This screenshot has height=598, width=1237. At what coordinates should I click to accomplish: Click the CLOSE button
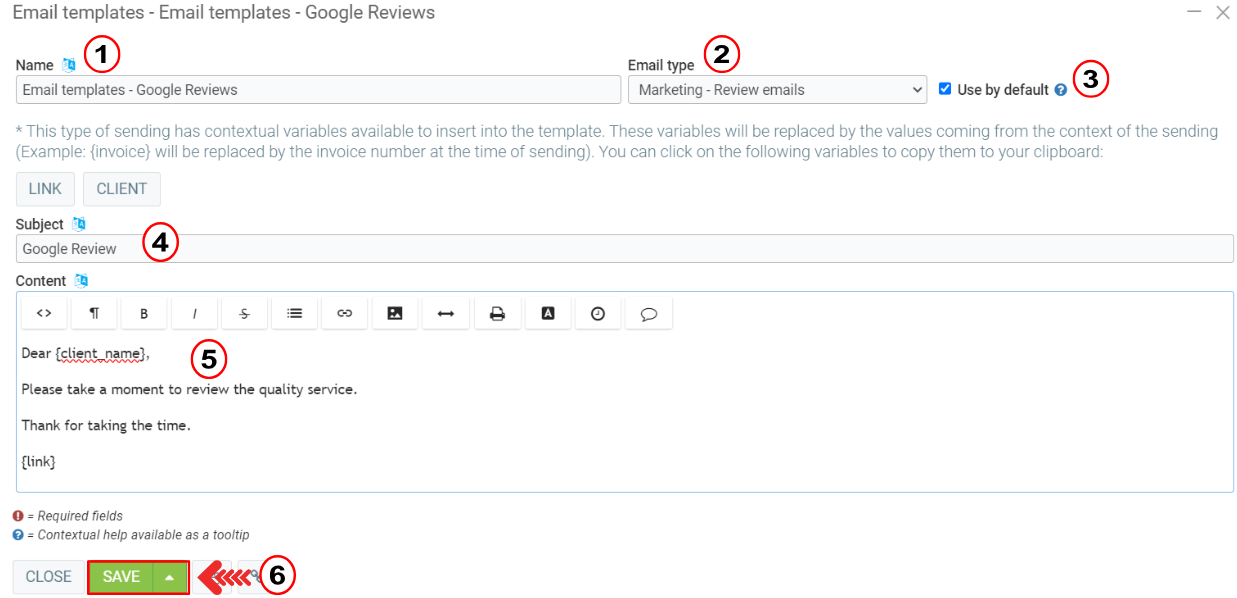(x=48, y=577)
